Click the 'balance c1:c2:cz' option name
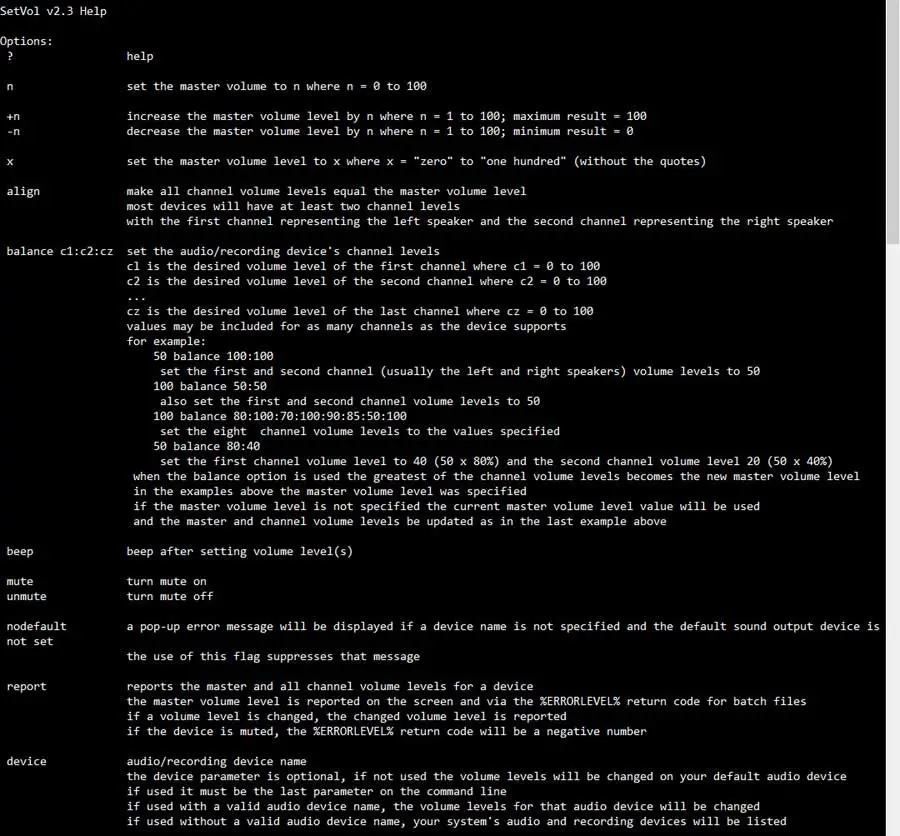The image size is (900, 836). [x=60, y=251]
